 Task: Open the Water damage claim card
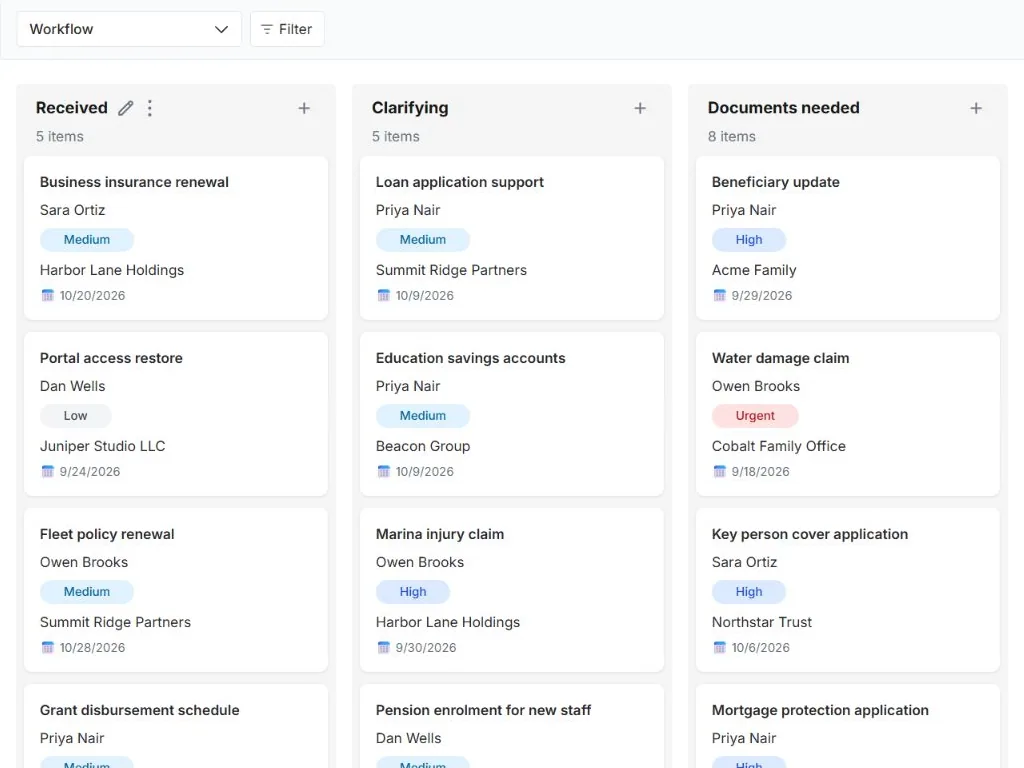[848, 414]
